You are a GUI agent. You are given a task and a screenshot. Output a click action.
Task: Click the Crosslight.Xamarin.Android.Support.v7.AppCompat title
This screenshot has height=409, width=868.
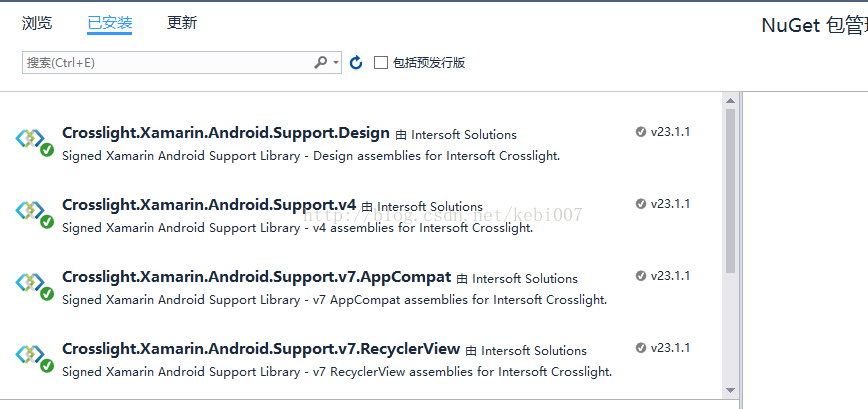click(x=257, y=277)
